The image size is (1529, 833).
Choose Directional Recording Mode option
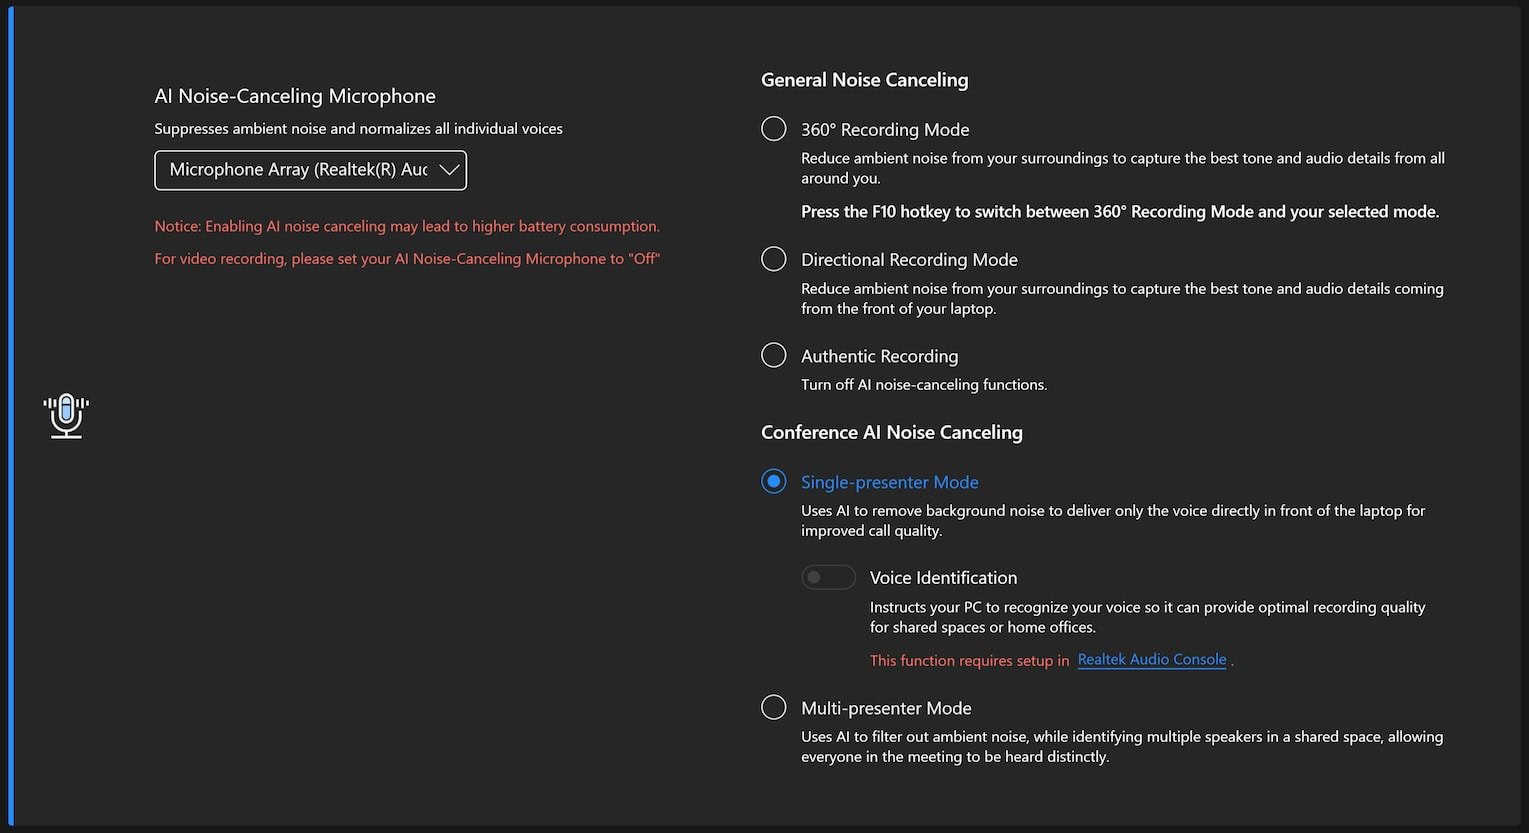tap(774, 259)
